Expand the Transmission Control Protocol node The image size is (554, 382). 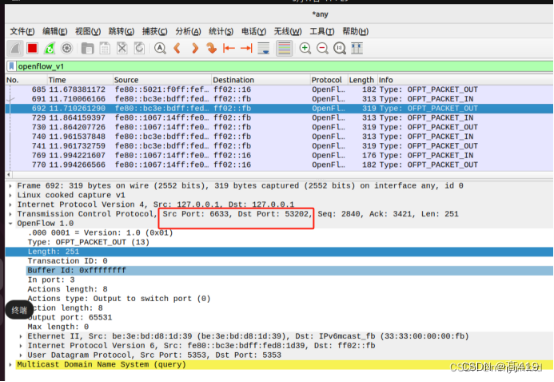(x=10, y=214)
